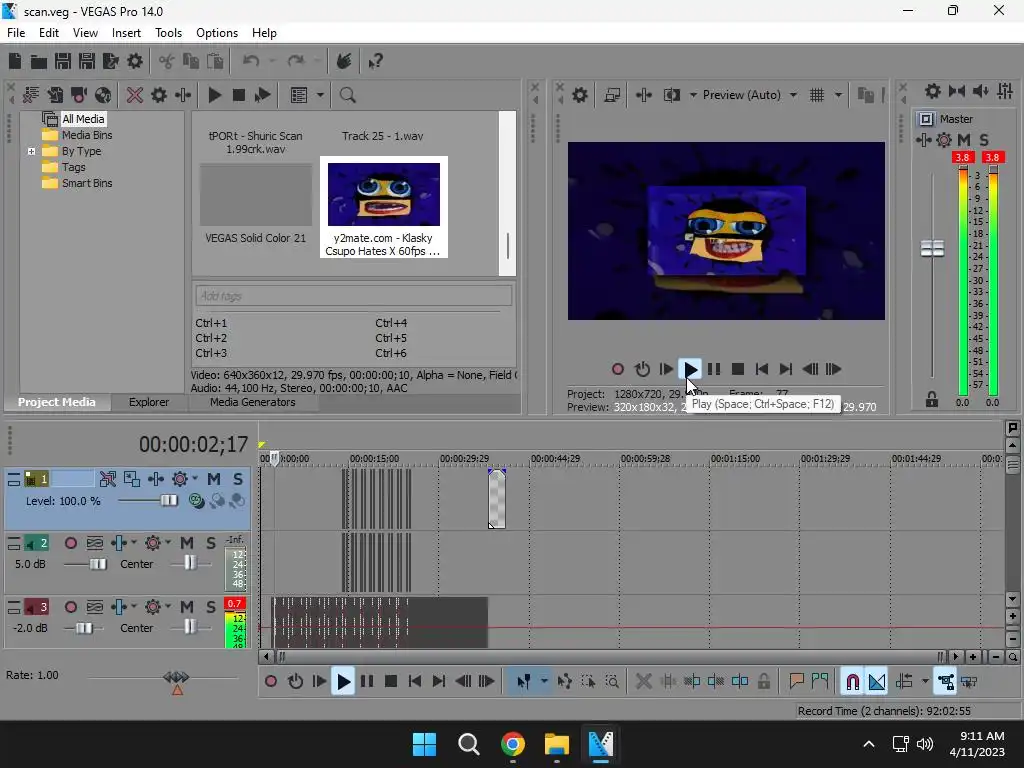The image size is (1024, 768).
Task: Click the timeline Loop Playback icon
Action: click(x=295, y=682)
